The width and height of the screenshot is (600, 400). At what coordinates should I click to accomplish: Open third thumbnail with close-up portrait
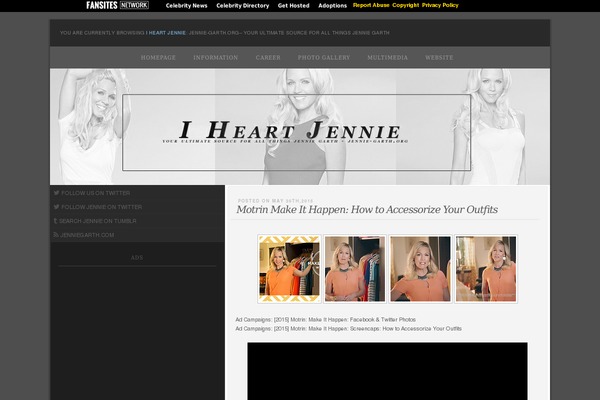click(x=420, y=269)
